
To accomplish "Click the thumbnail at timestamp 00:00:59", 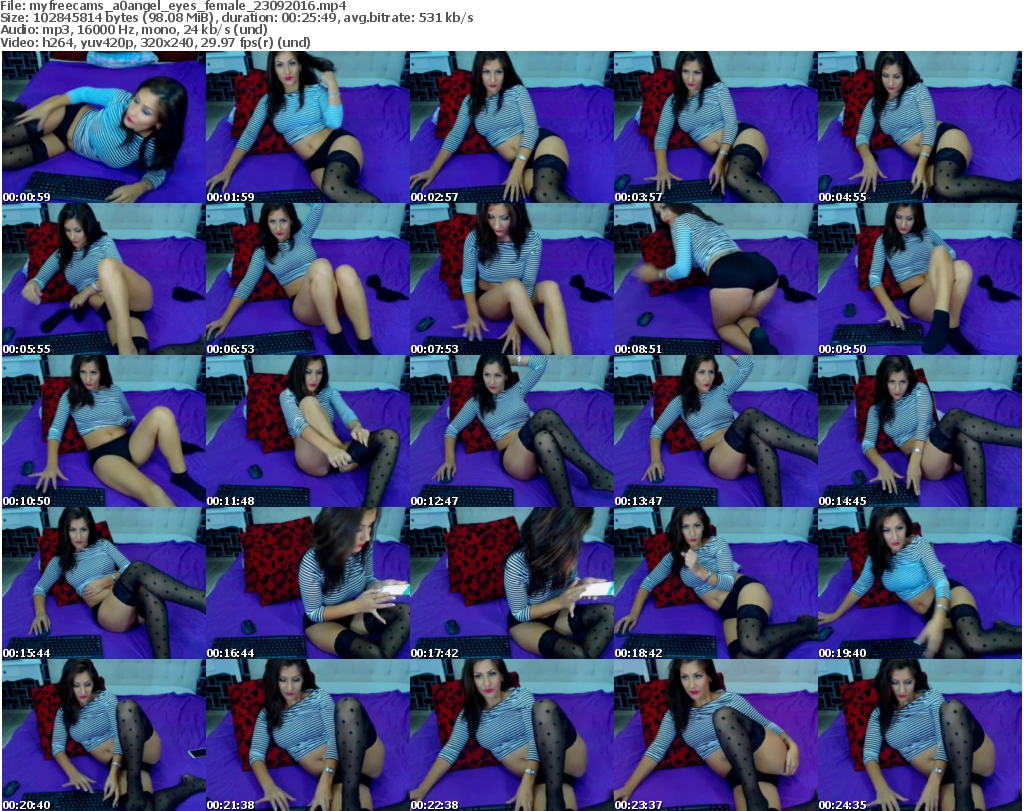I will click(x=103, y=128).
